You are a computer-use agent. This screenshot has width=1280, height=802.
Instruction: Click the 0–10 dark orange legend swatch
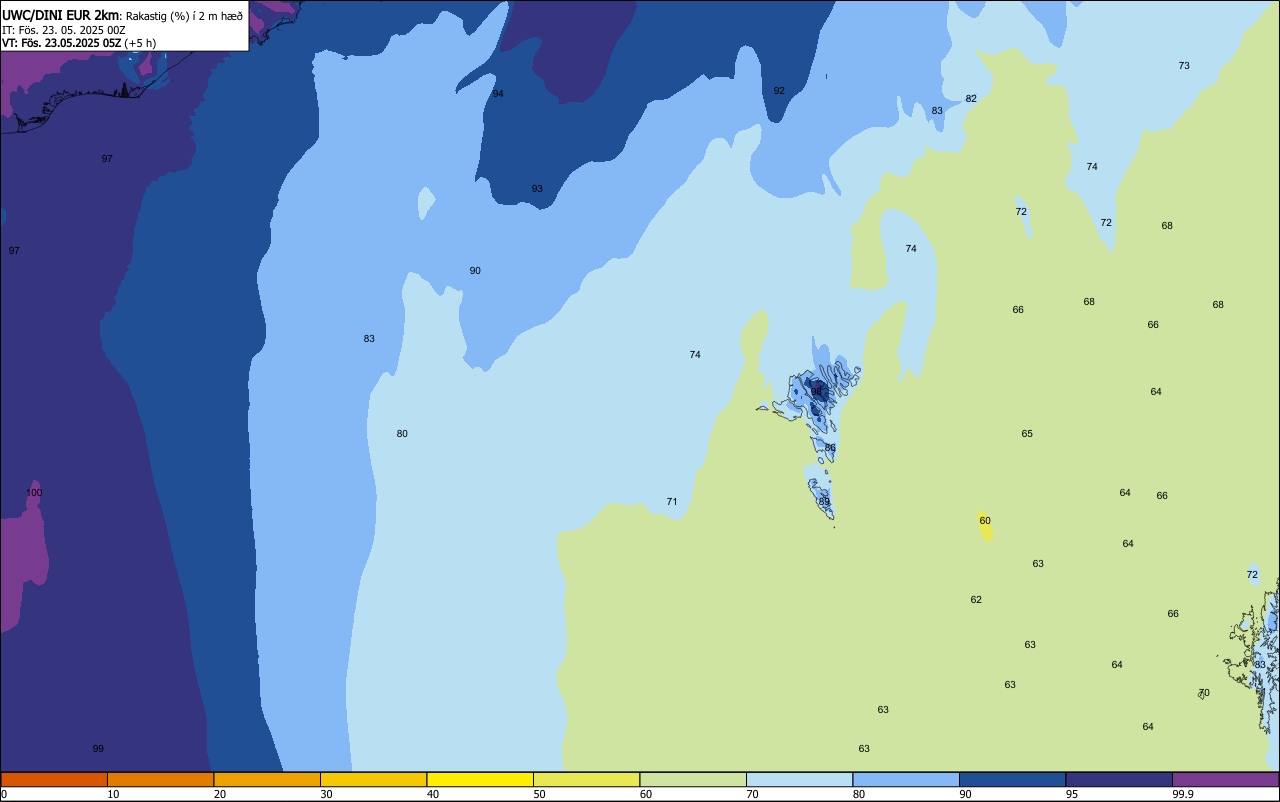[54, 779]
